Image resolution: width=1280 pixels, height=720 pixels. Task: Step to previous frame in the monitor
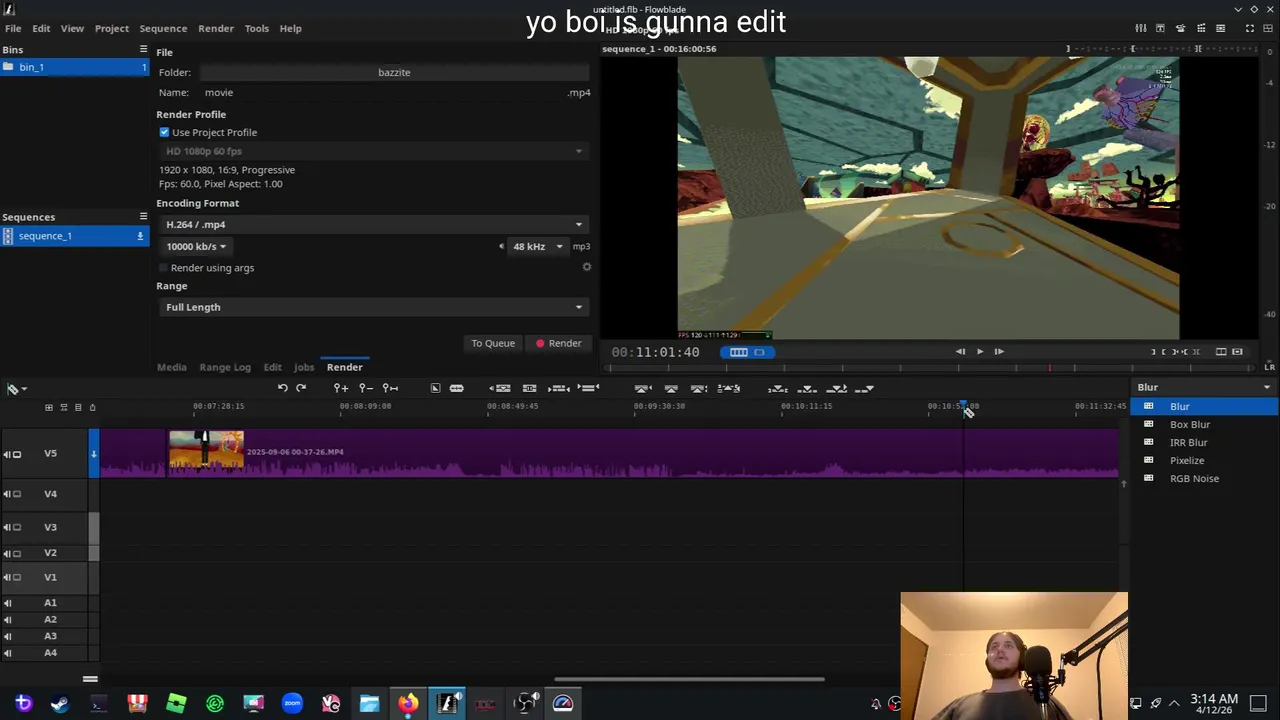pyautogui.click(x=960, y=351)
